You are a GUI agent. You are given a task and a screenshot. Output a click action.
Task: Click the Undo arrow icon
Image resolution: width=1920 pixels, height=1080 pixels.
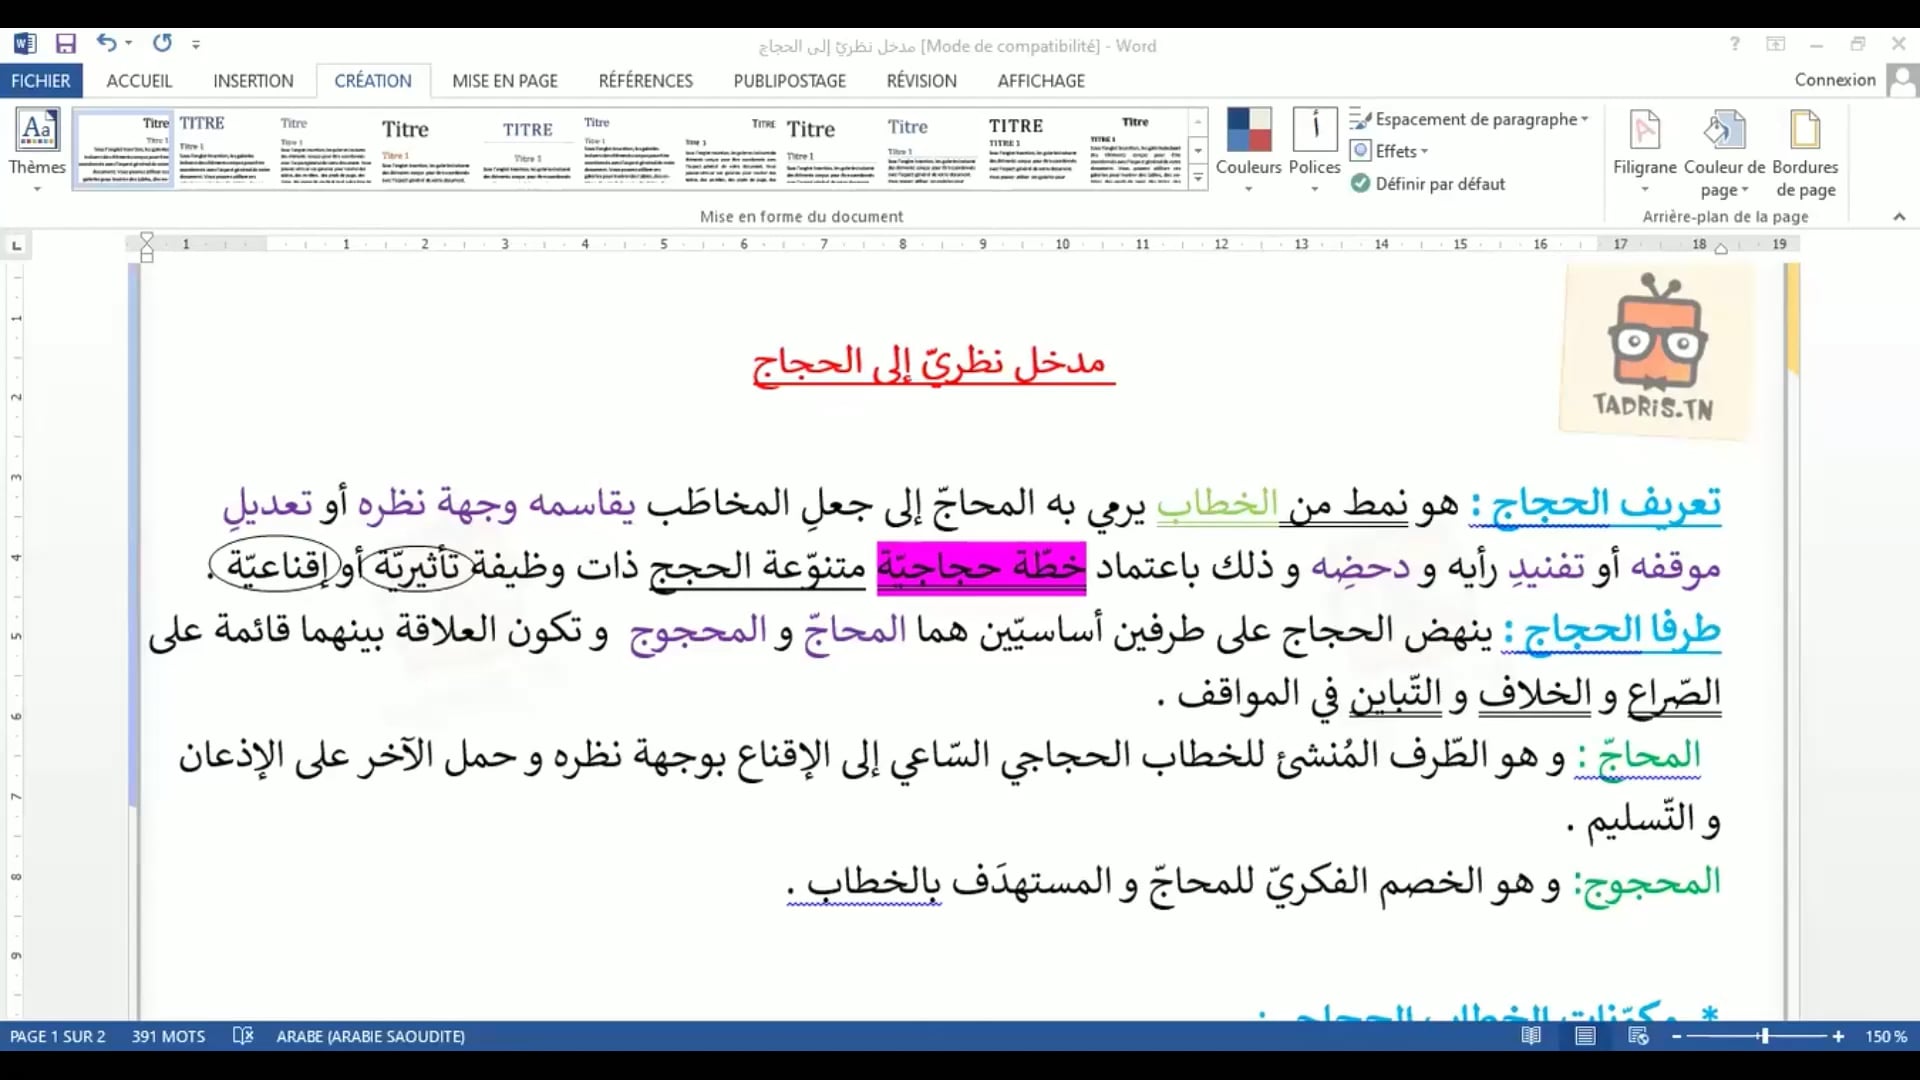pyautogui.click(x=106, y=43)
